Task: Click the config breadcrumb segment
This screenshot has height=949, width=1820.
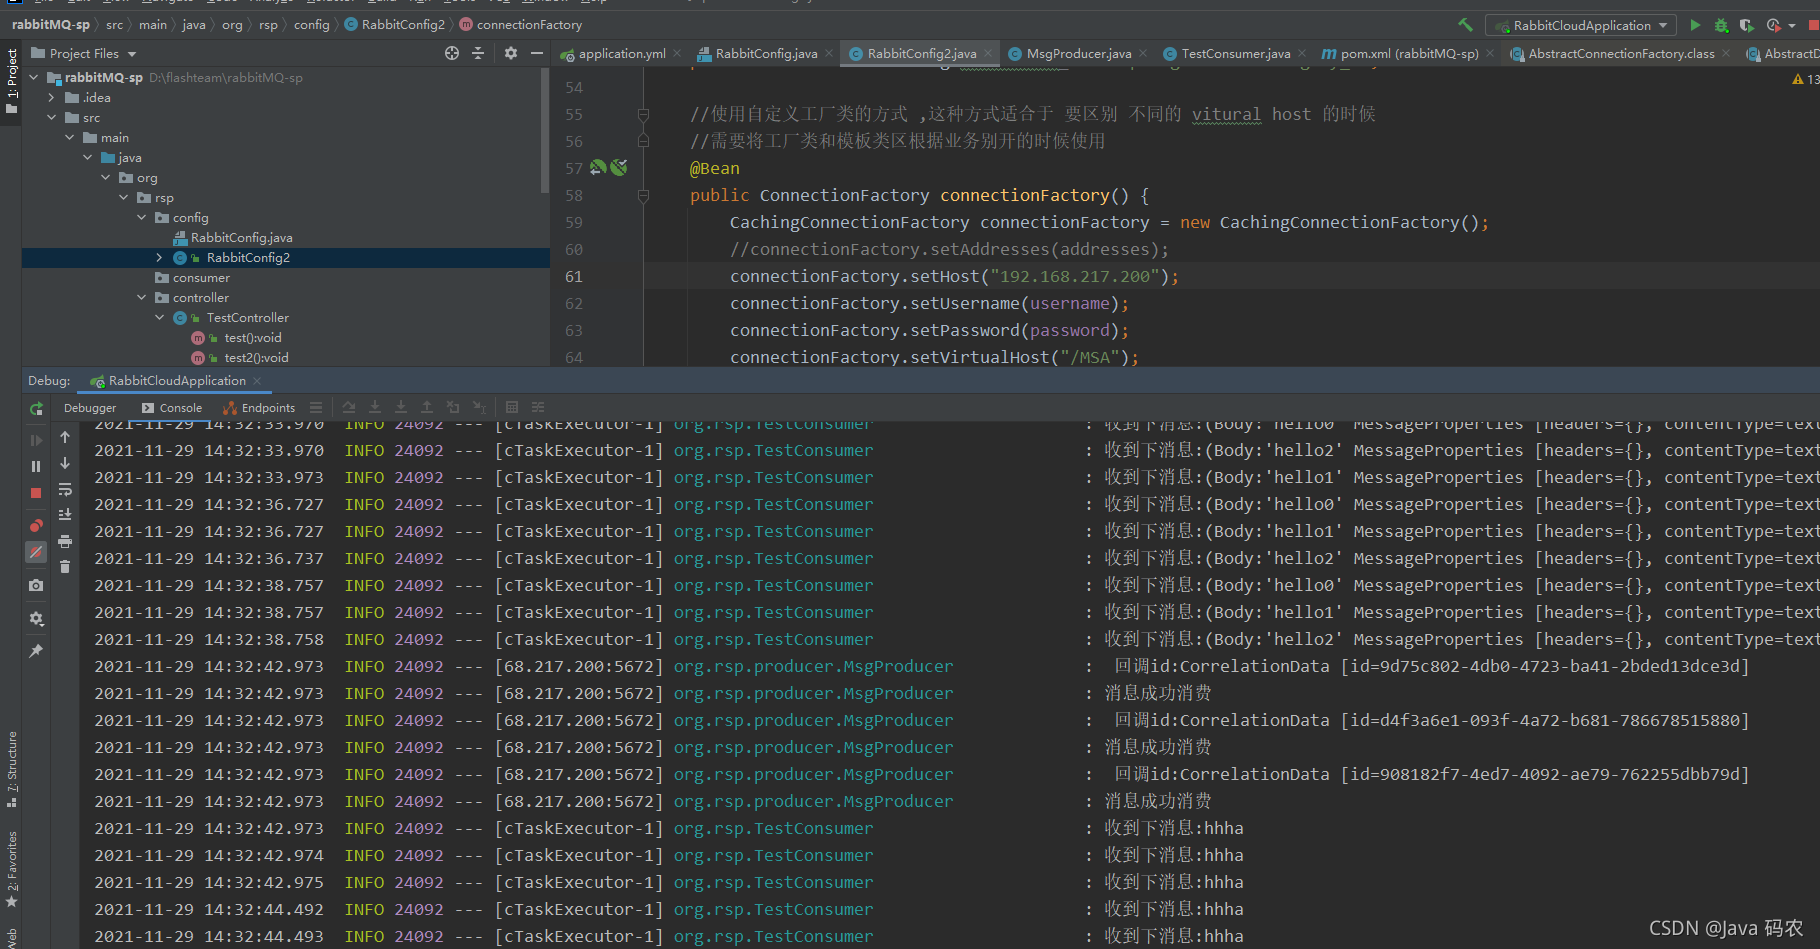Action: pos(312,24)
